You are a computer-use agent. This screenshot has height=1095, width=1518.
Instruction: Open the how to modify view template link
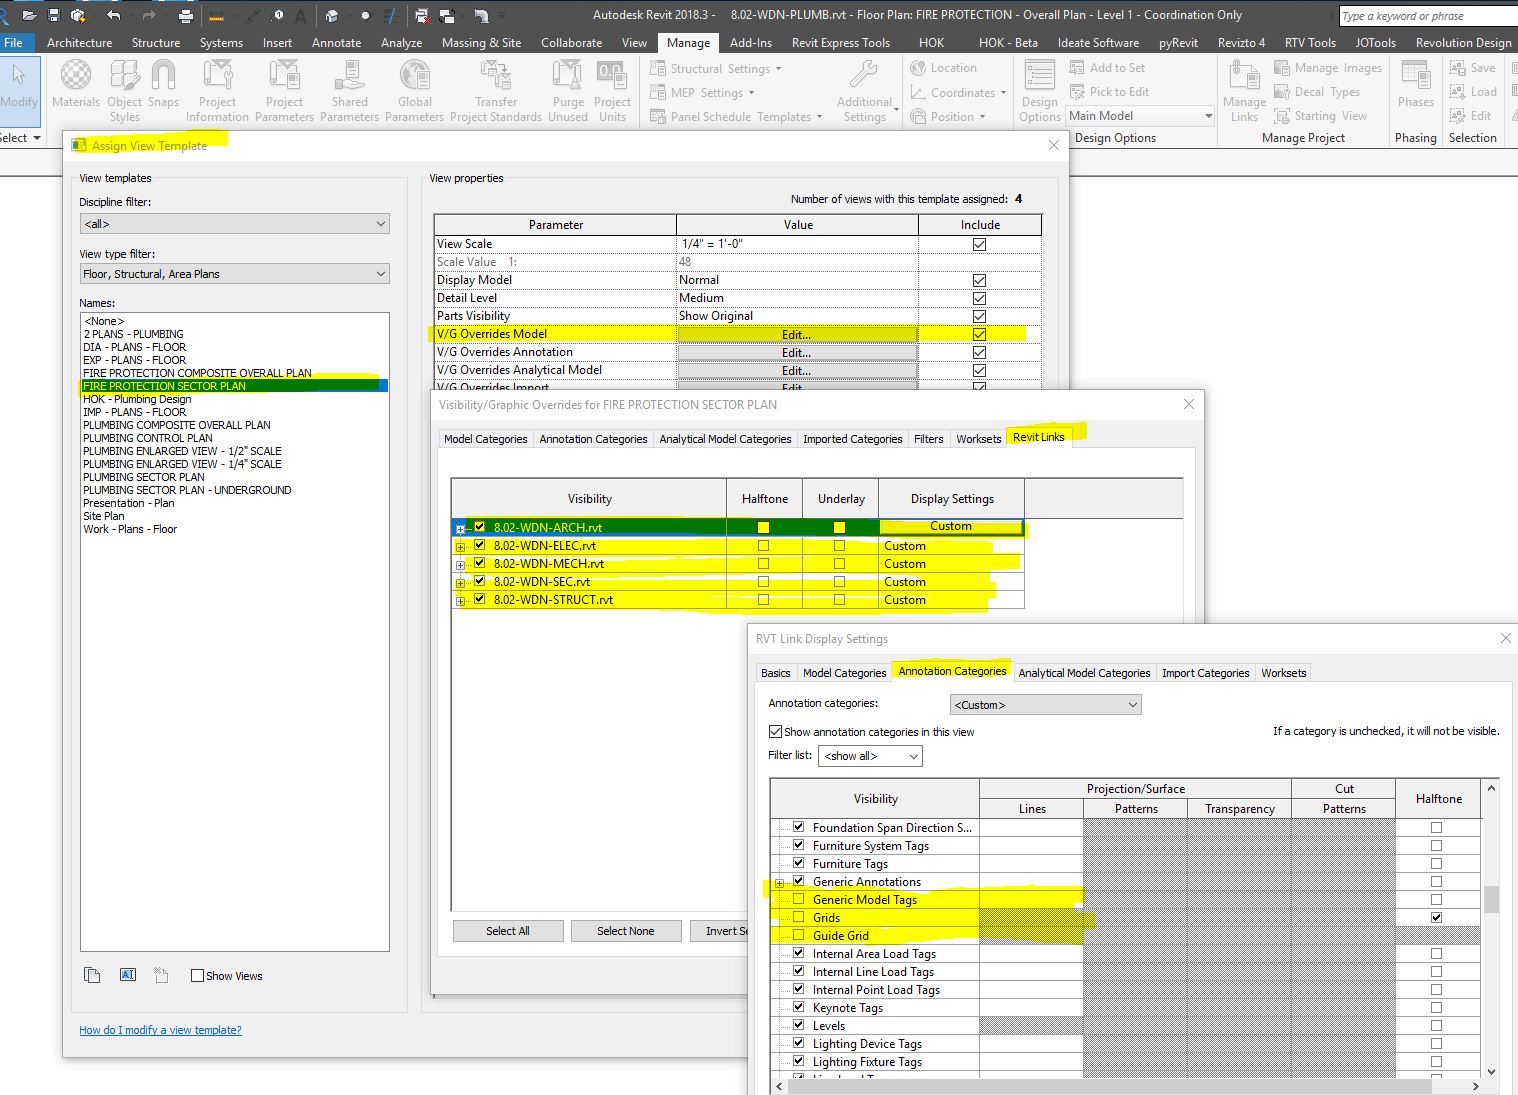(160, 1029)
